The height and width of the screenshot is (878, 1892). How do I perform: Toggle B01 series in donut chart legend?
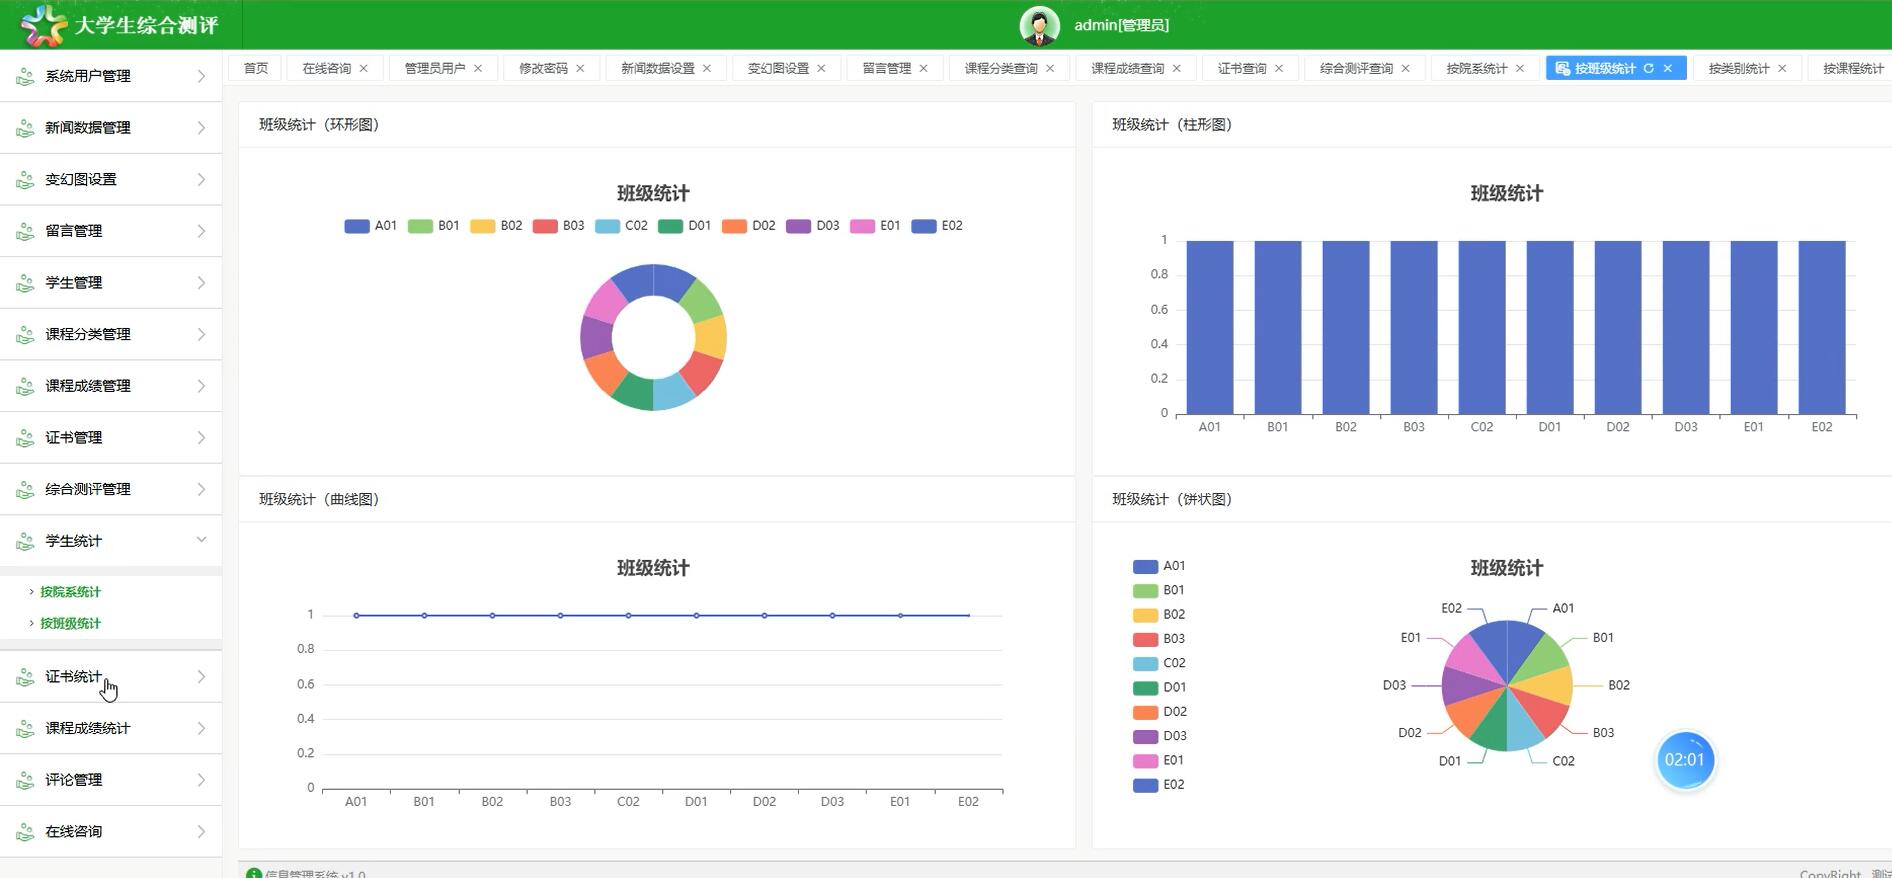point(434,226)
